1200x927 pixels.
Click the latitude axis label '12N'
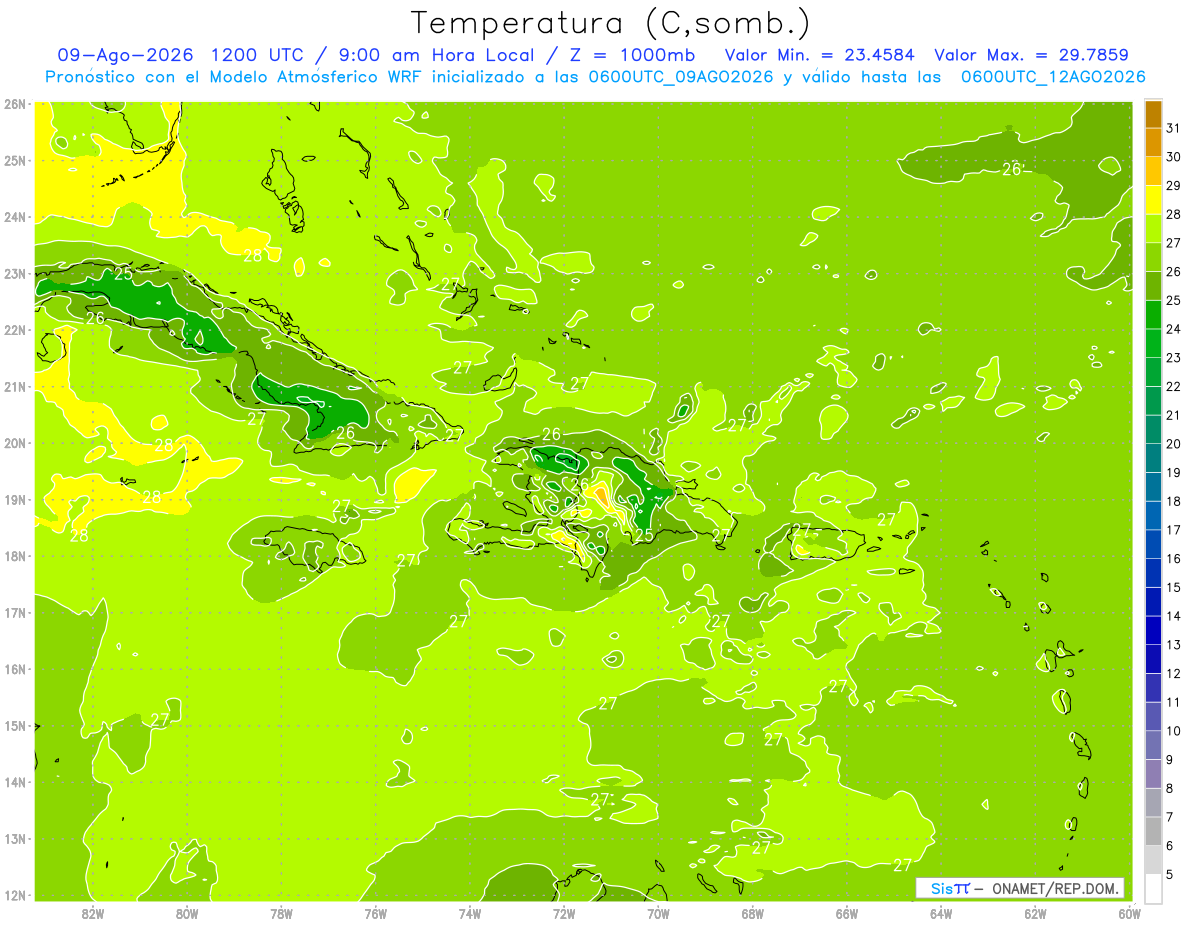15,895
